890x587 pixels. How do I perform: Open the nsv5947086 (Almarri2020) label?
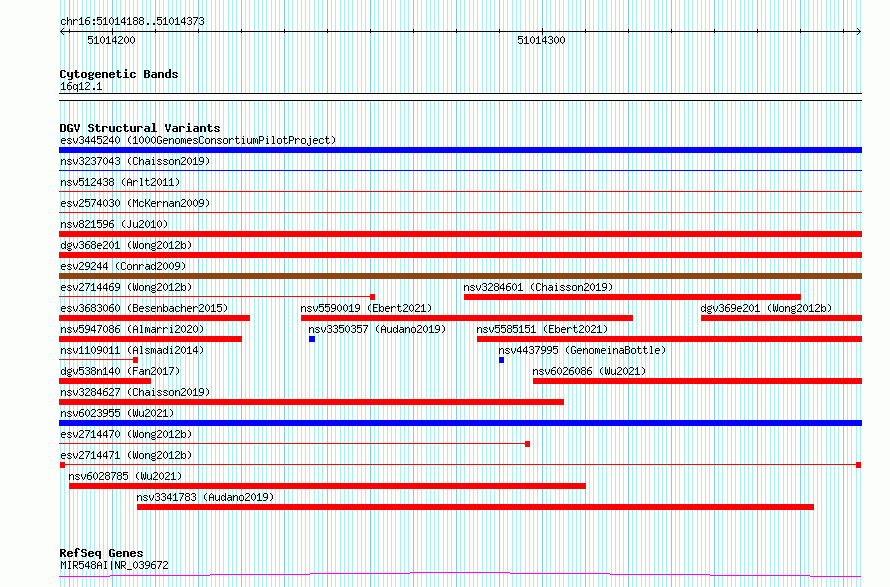tap(132, 329)
